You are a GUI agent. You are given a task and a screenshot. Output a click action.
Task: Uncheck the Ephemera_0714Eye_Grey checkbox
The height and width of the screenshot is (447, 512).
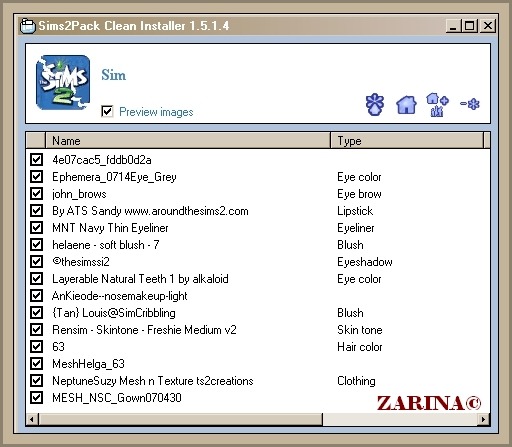click(x=36, y=177)
